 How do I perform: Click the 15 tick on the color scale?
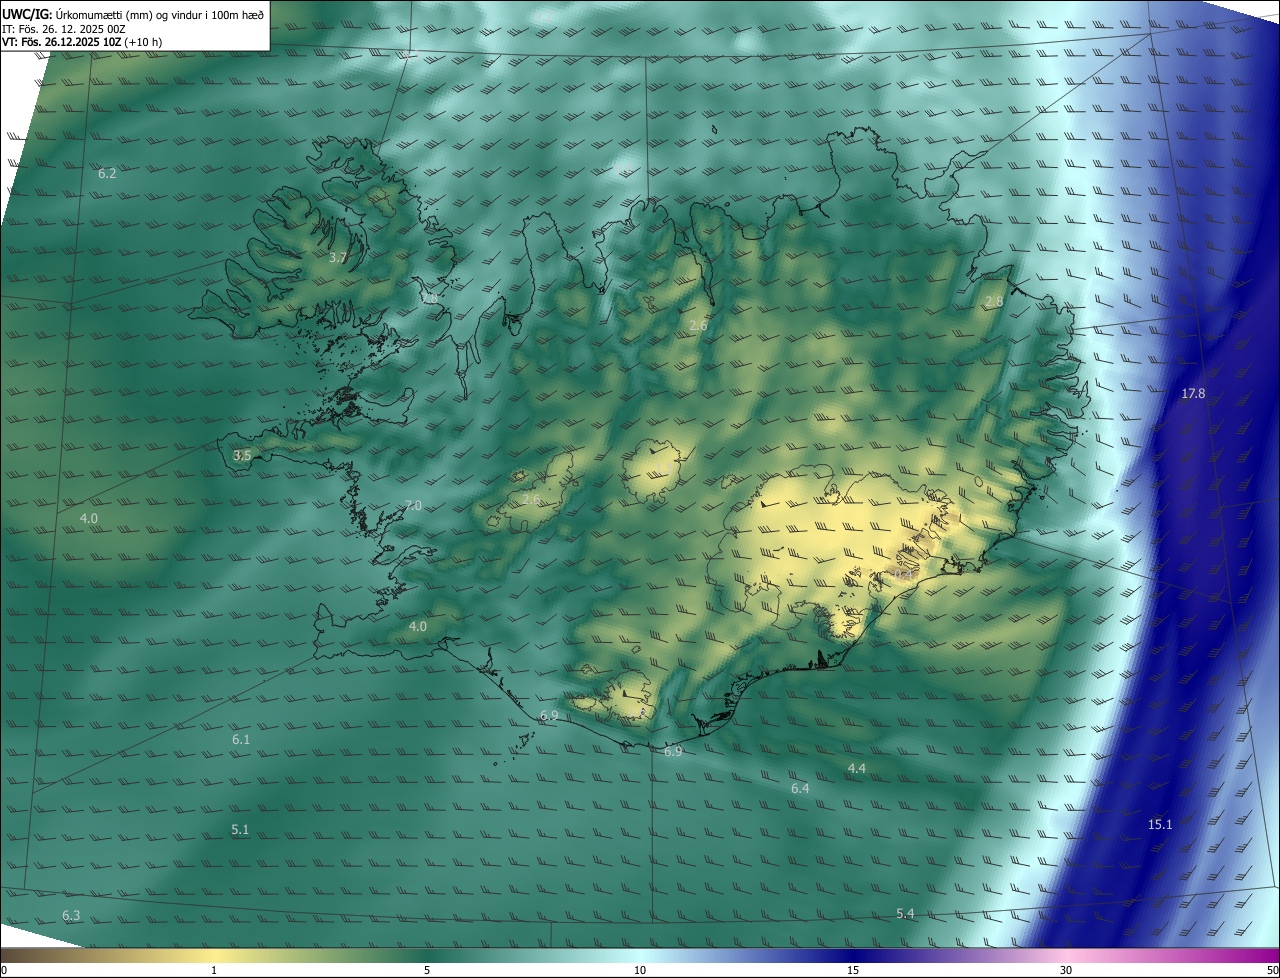(853, 970)
